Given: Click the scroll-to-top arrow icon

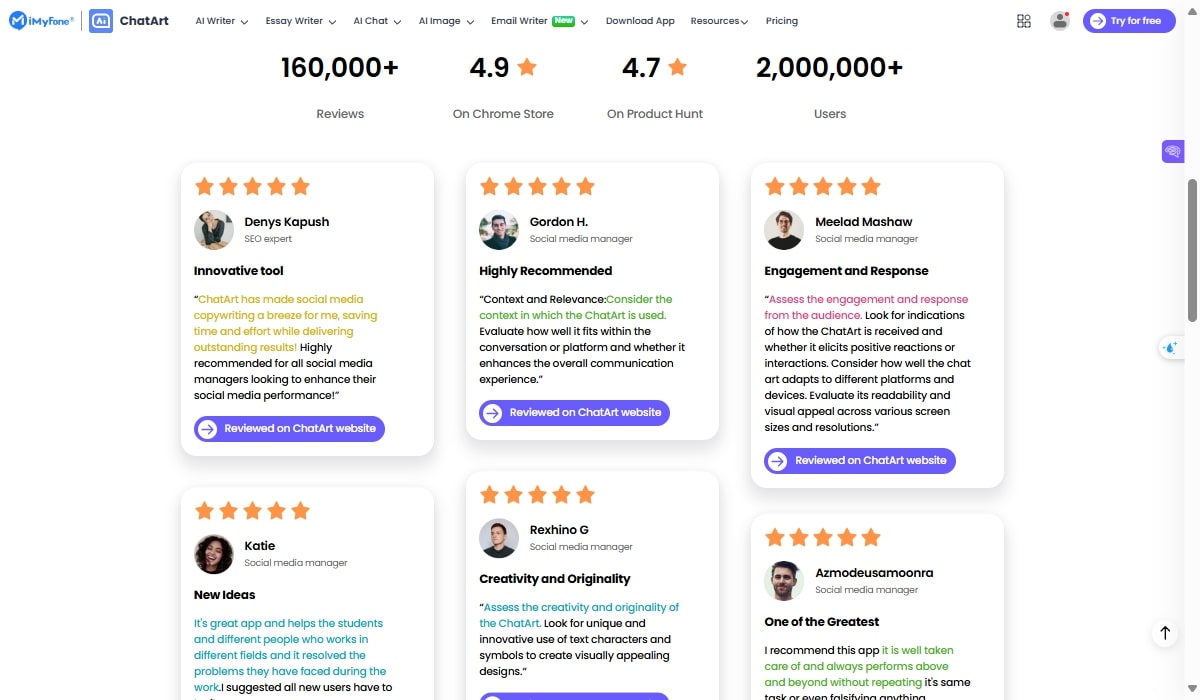Looking at the screenshot, I should point(1165,632).
